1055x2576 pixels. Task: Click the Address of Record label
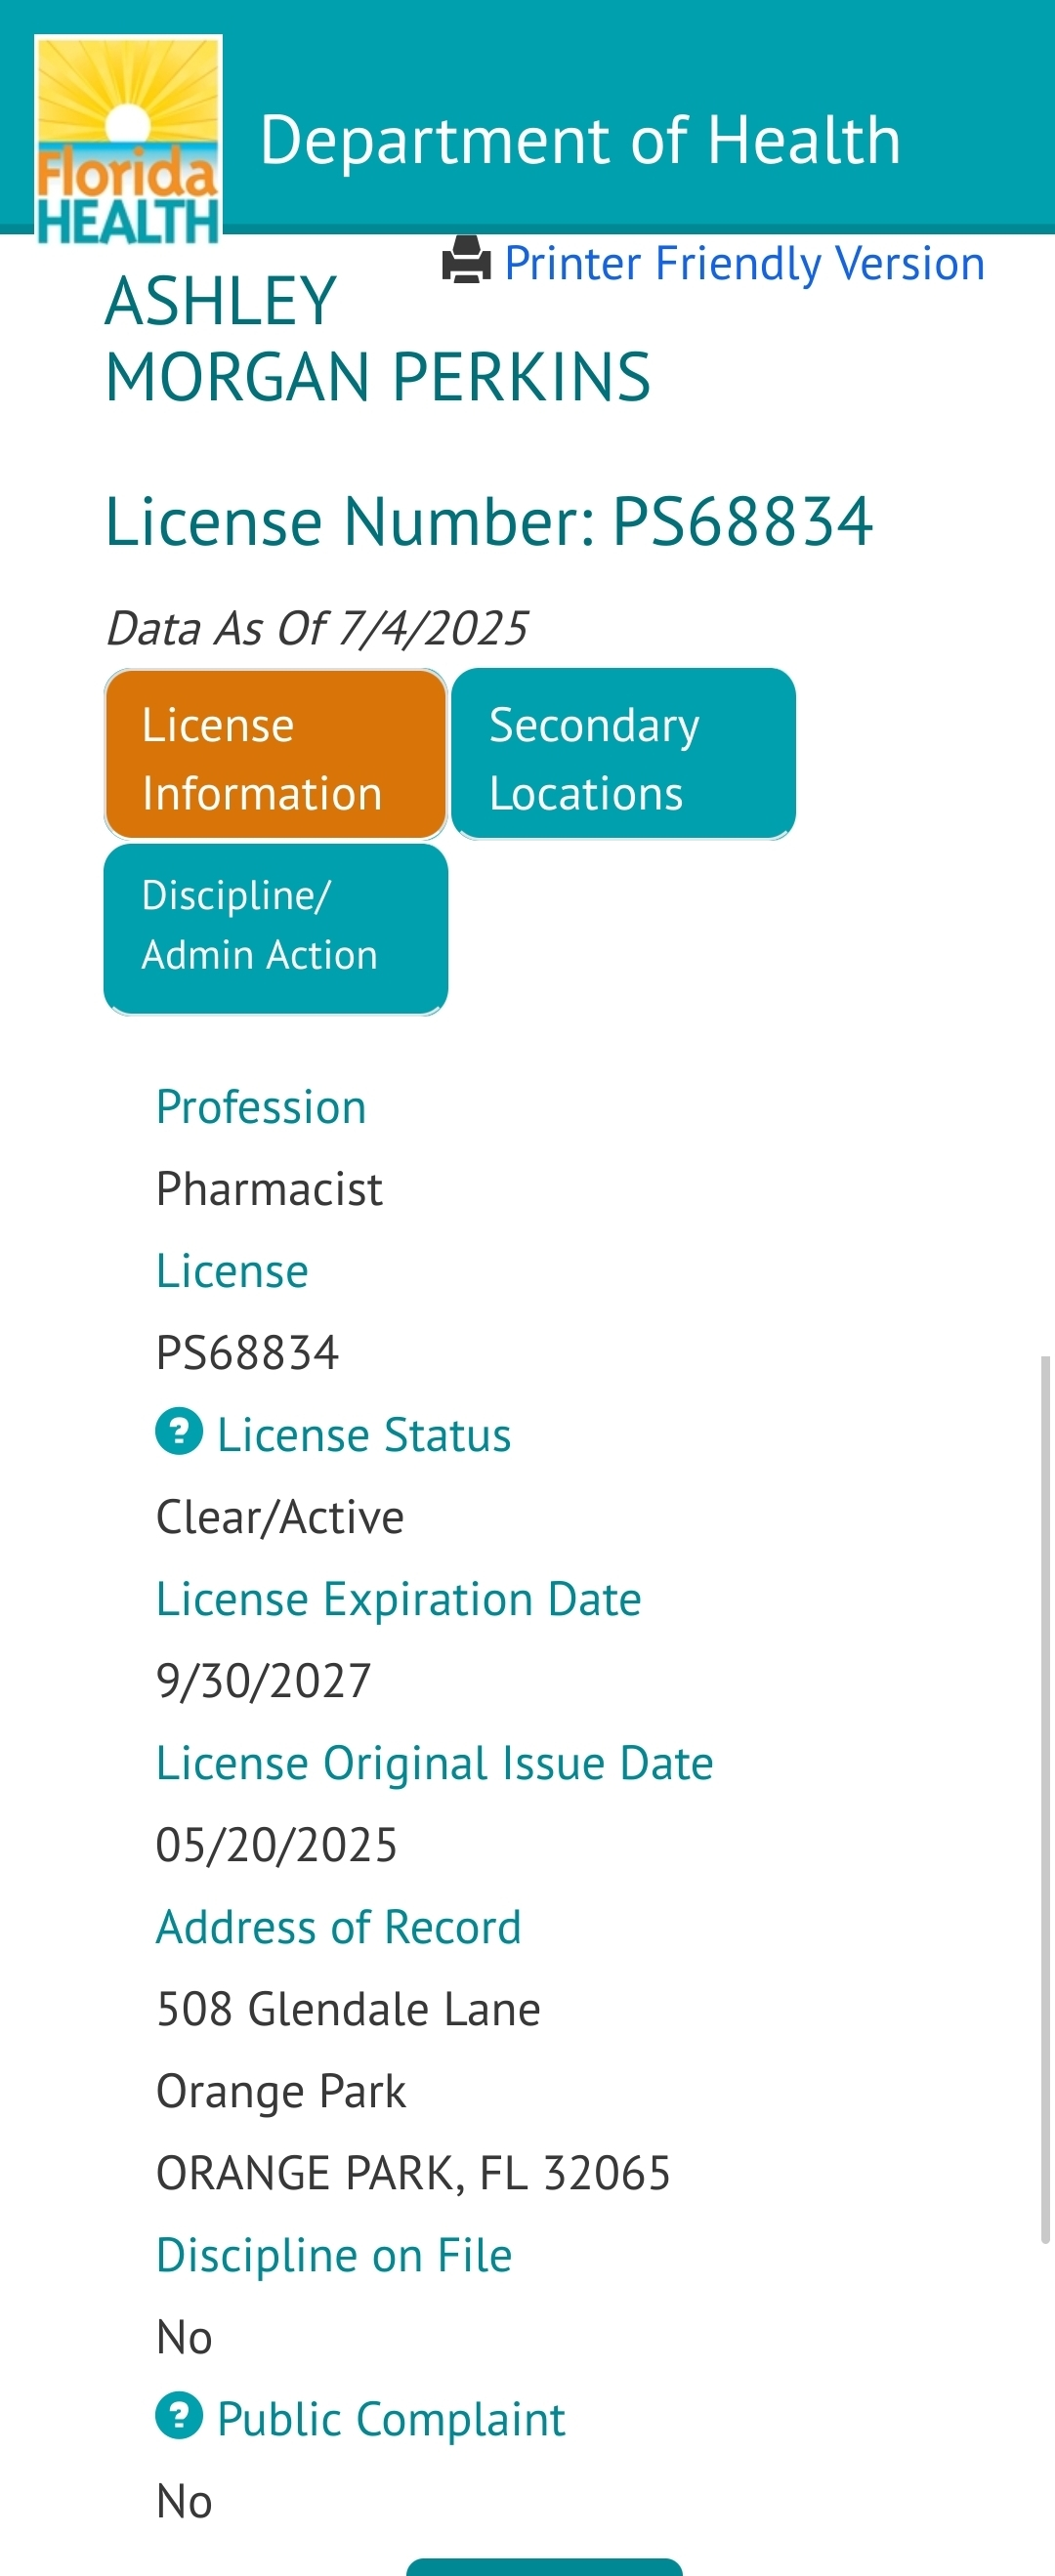tap(338, 1927)
